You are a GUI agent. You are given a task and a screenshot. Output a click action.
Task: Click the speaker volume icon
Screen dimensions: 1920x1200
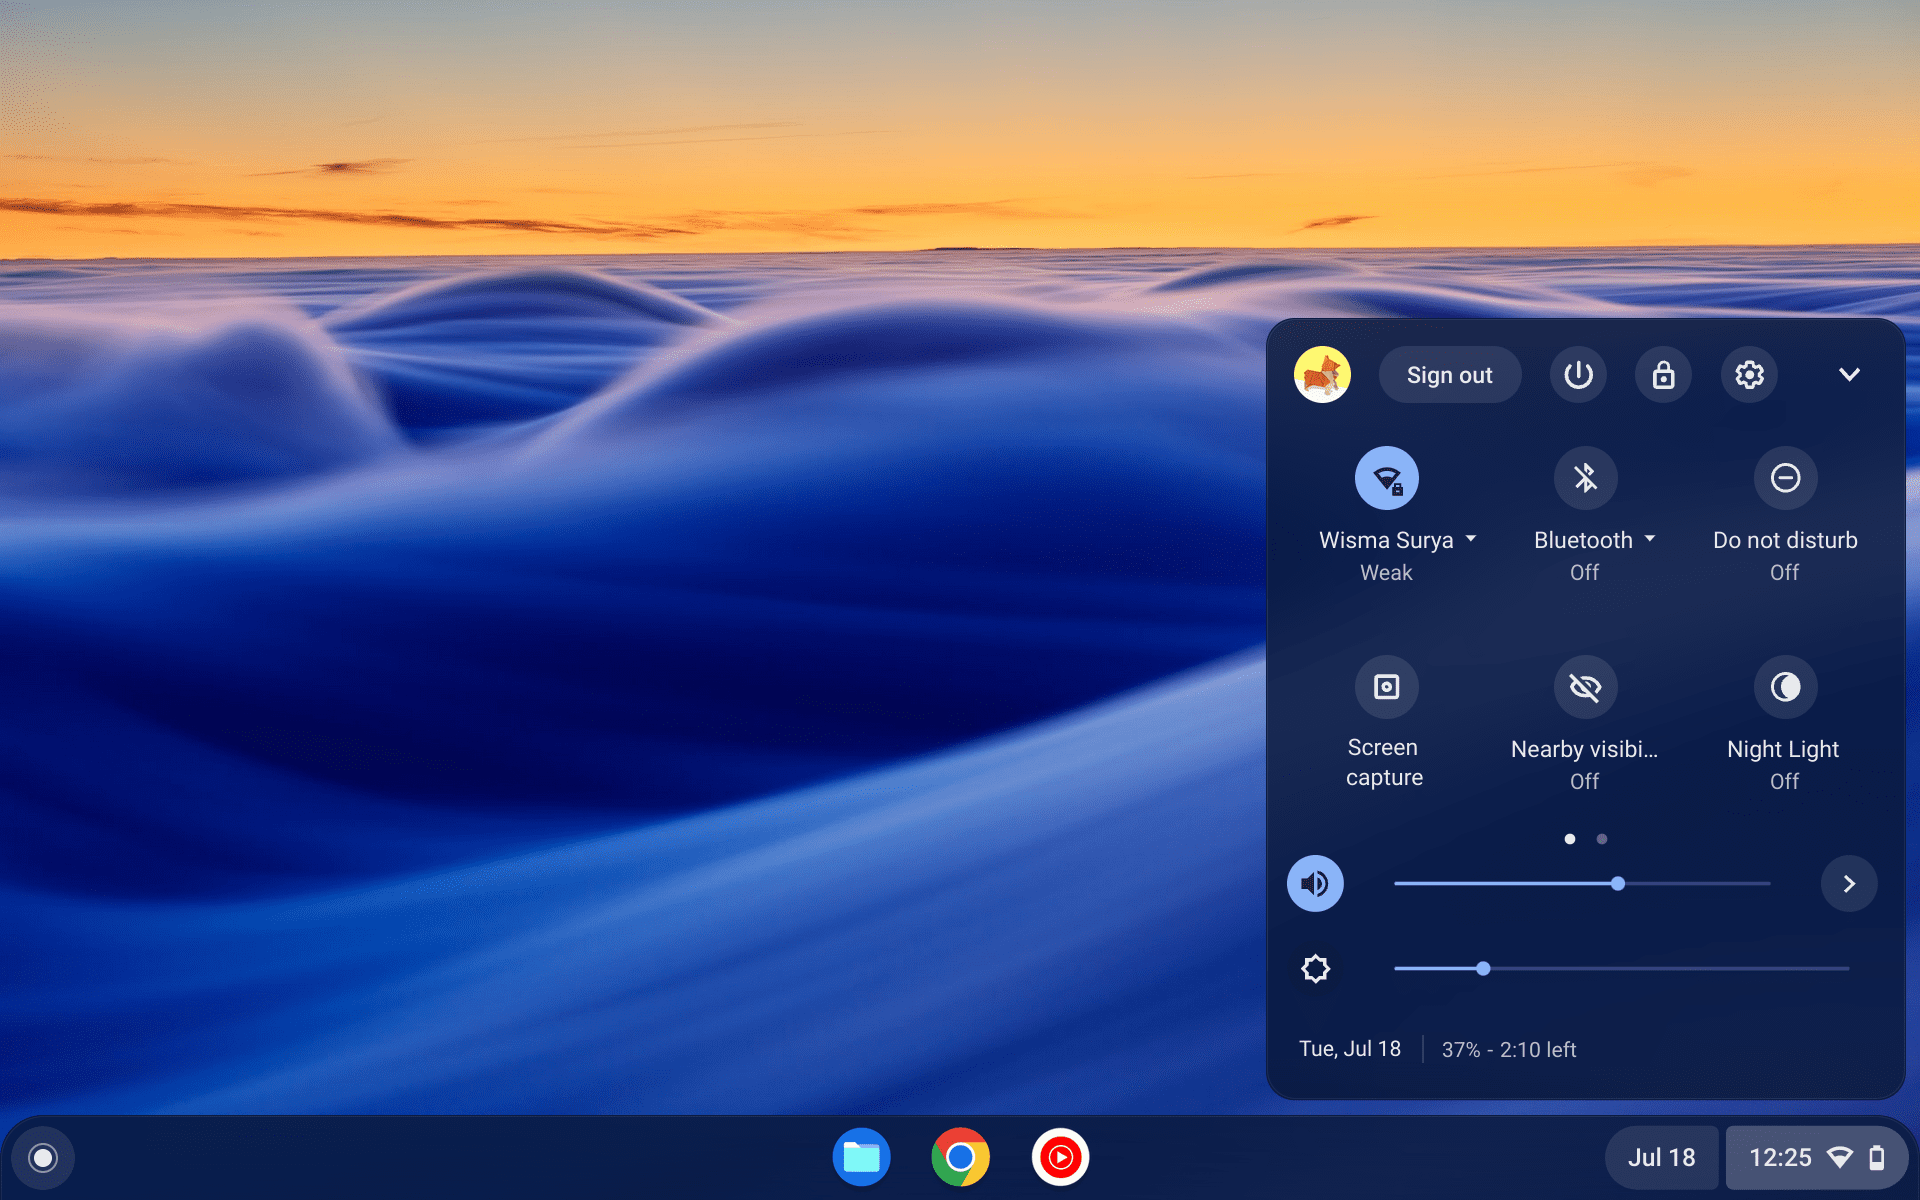[x=1315, y=883]
